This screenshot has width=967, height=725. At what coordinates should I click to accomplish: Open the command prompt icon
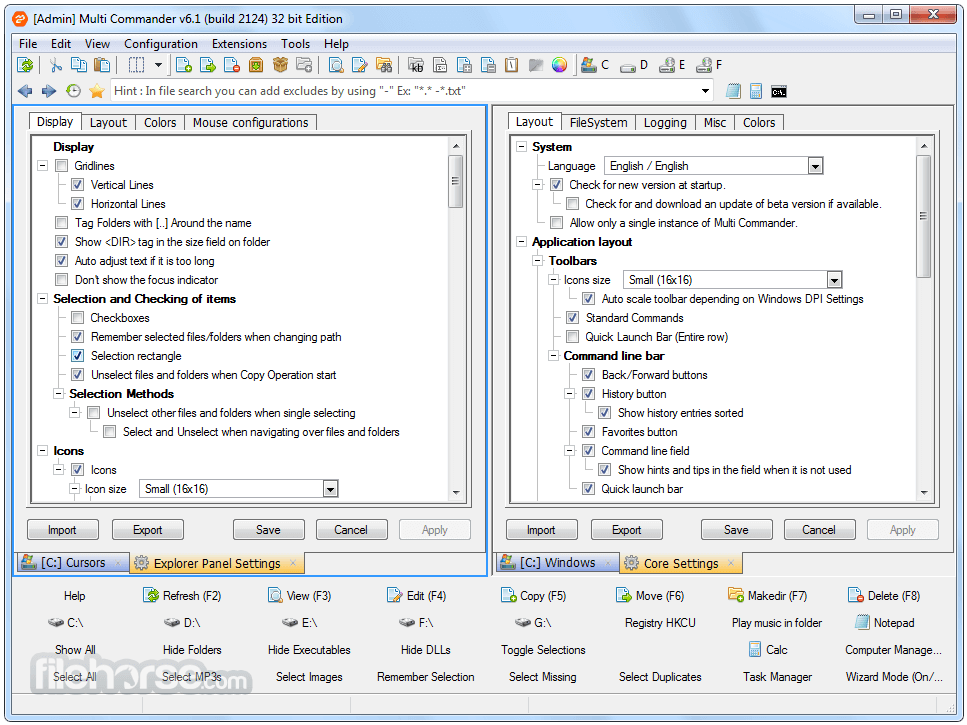[779, 92]
